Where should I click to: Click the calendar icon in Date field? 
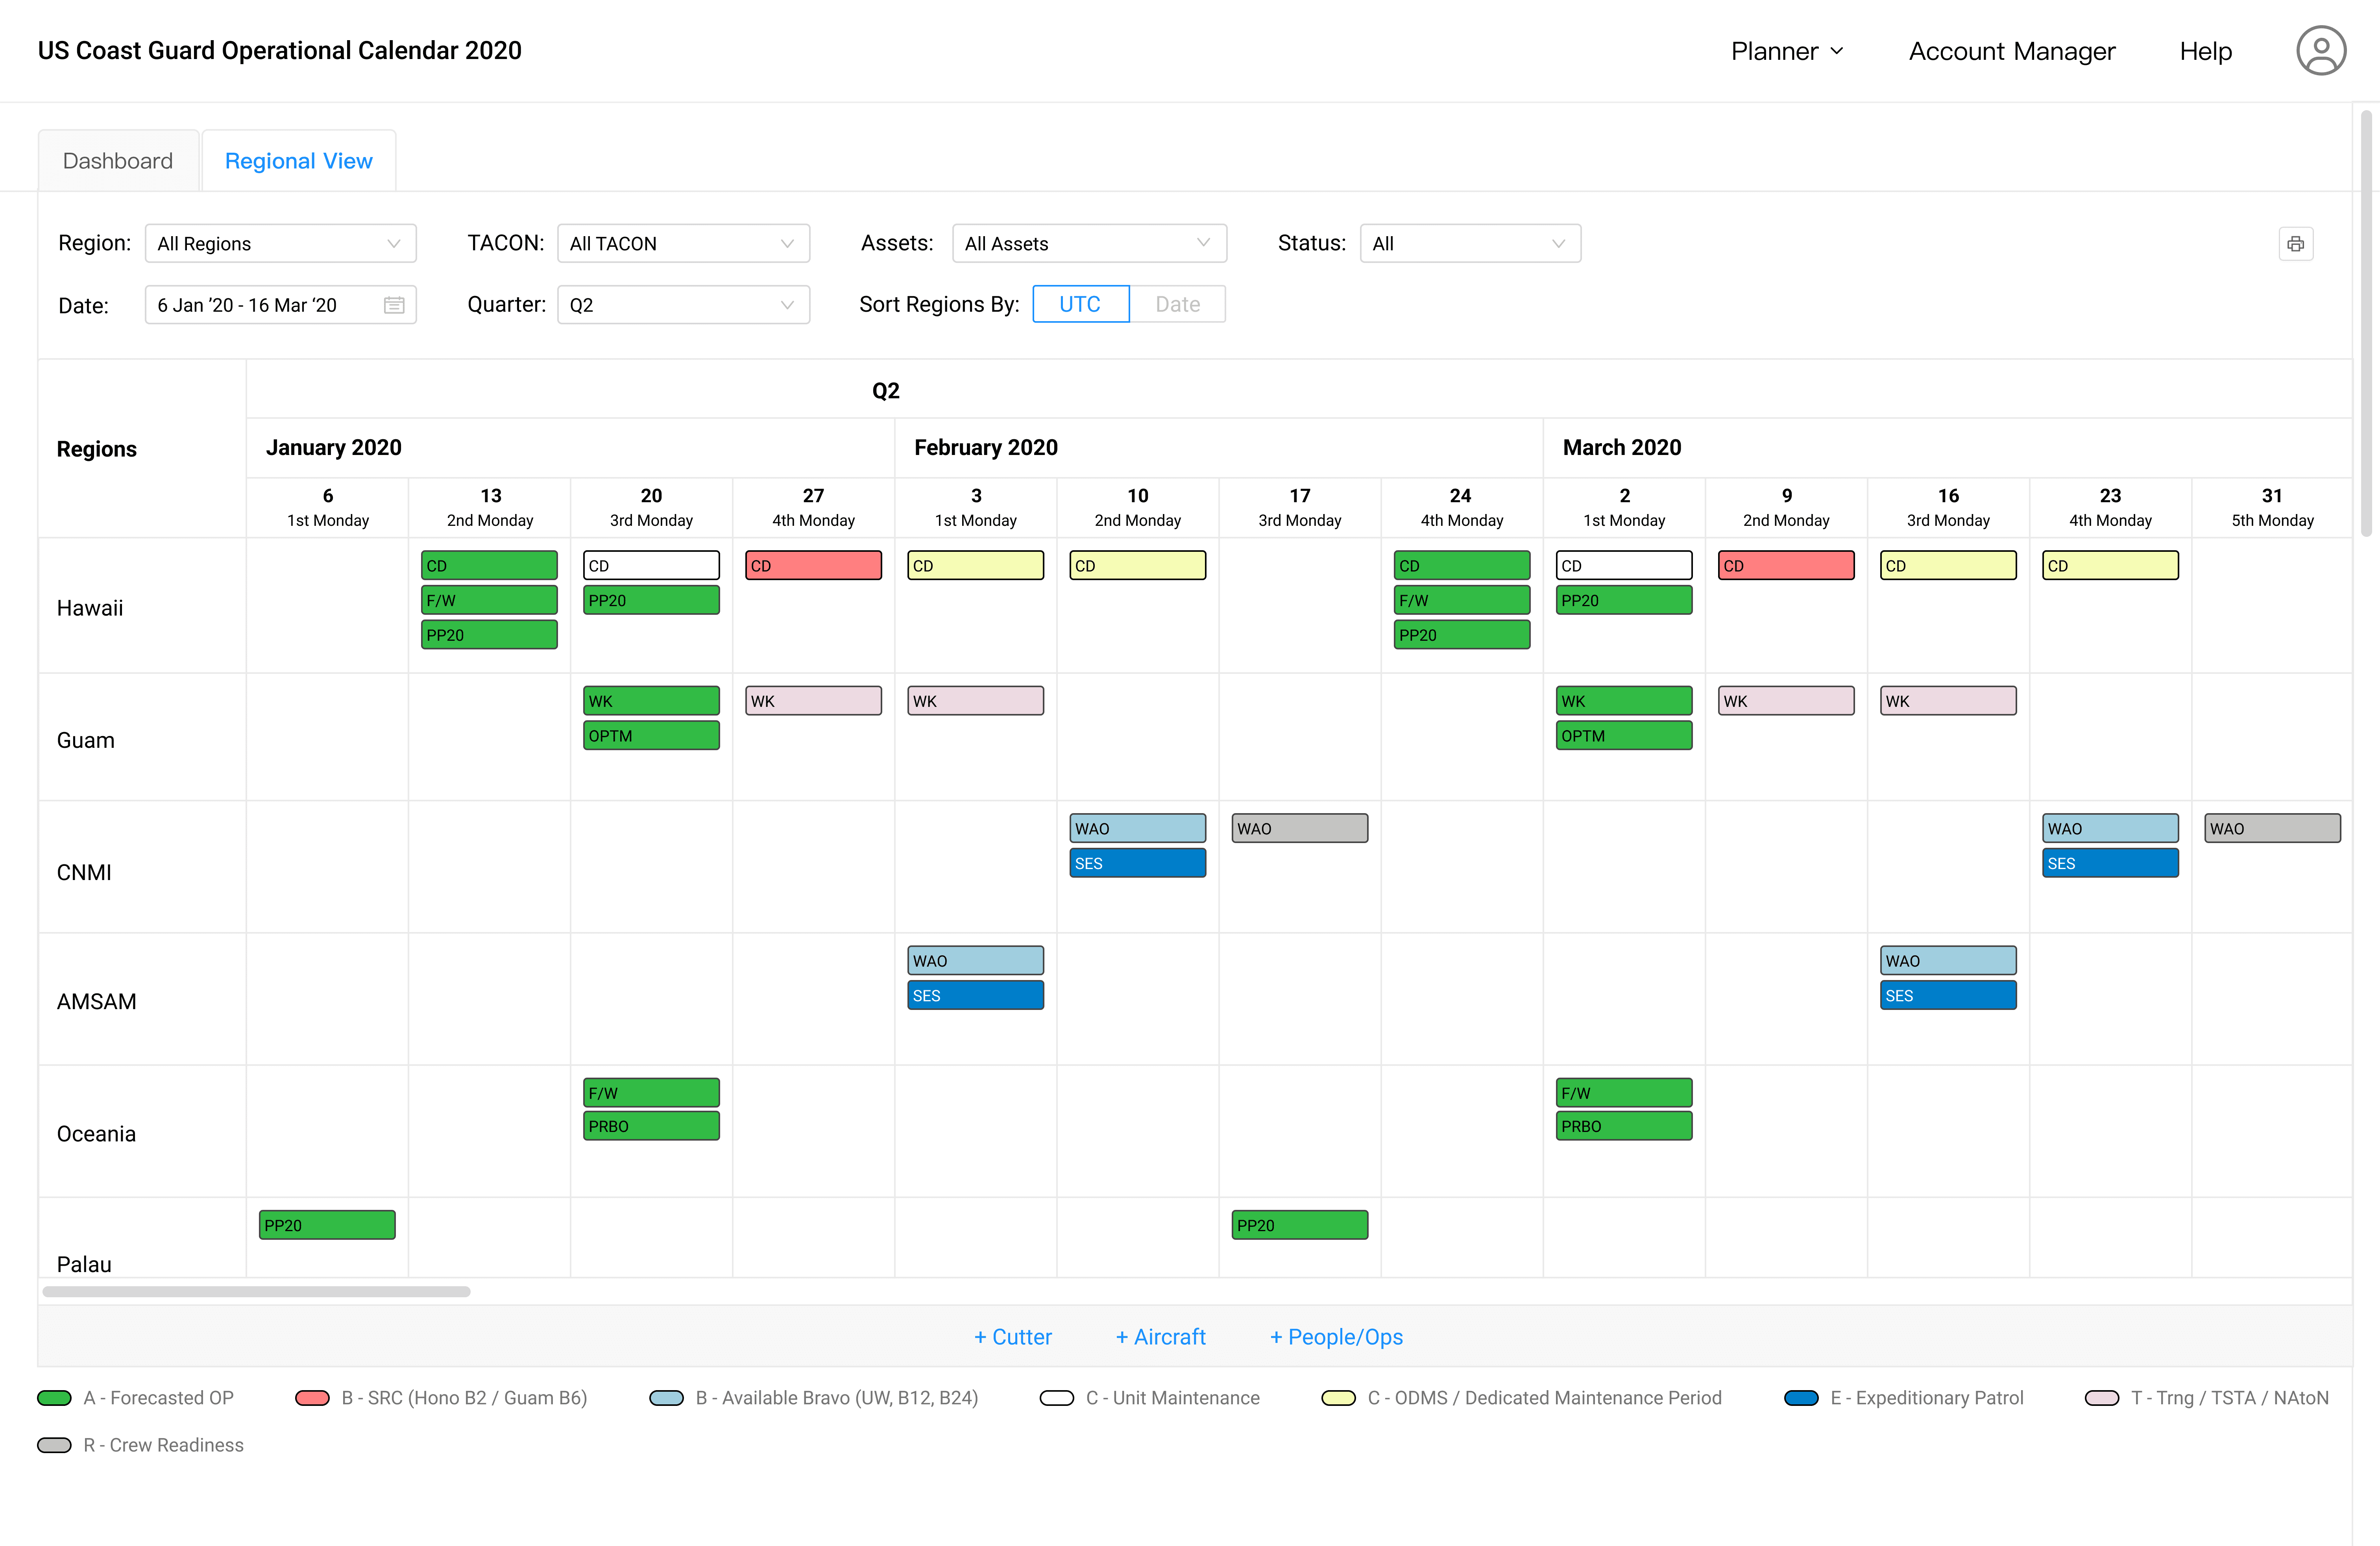pyautogui.click(x=394, y=305)
